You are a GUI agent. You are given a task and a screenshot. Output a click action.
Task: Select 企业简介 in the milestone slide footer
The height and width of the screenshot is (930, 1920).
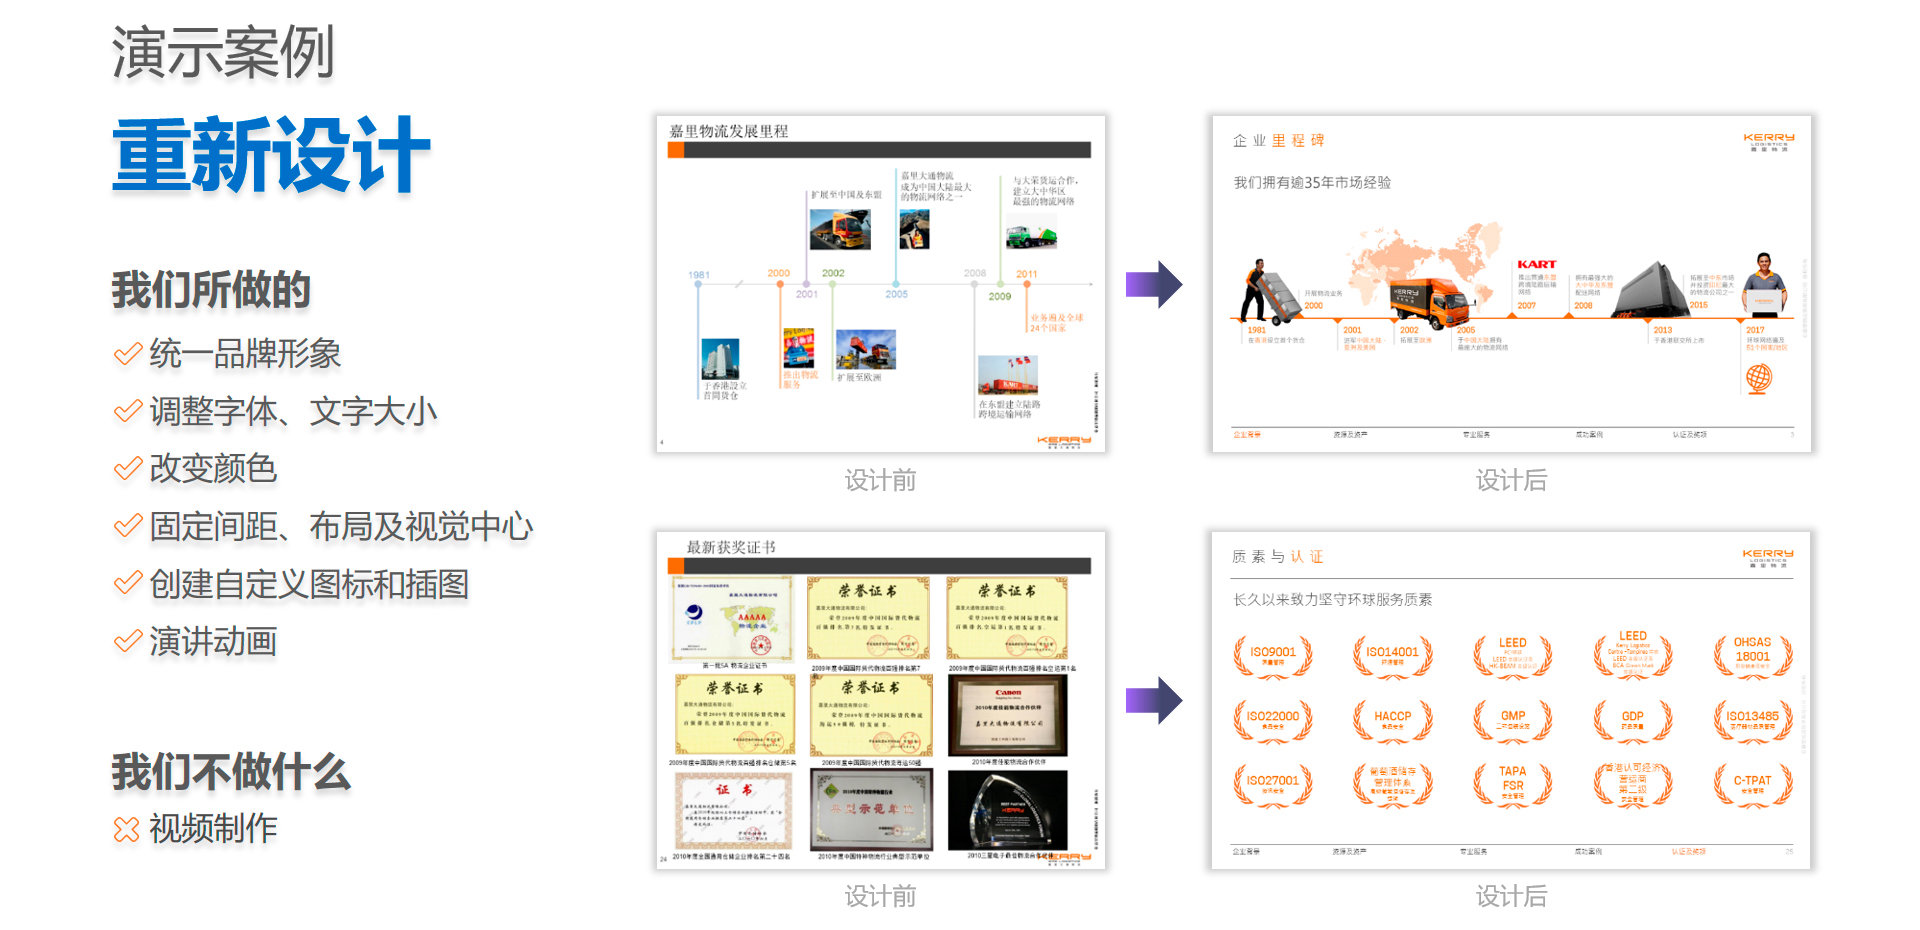[1247, 435]
